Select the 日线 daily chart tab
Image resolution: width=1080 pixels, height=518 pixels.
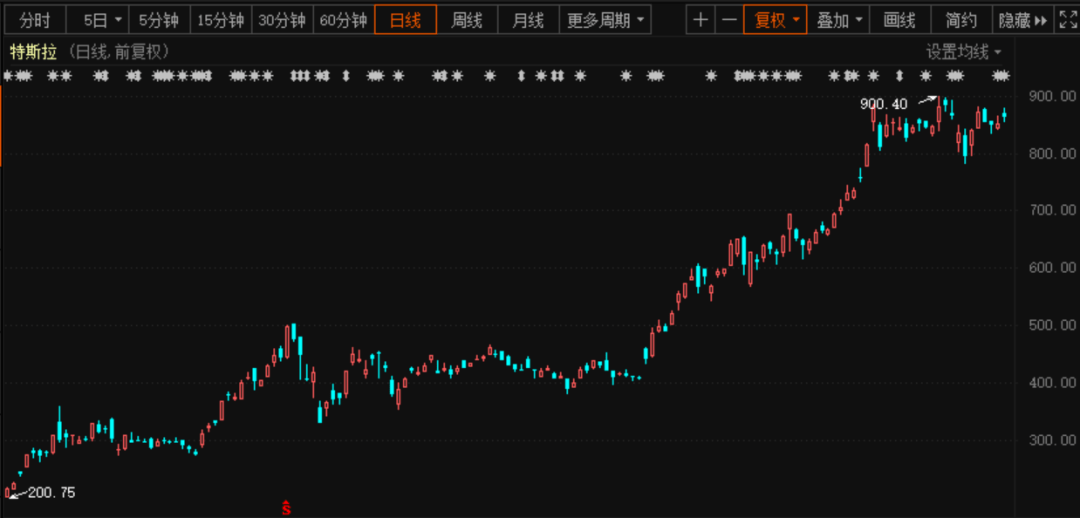(406, 20)
